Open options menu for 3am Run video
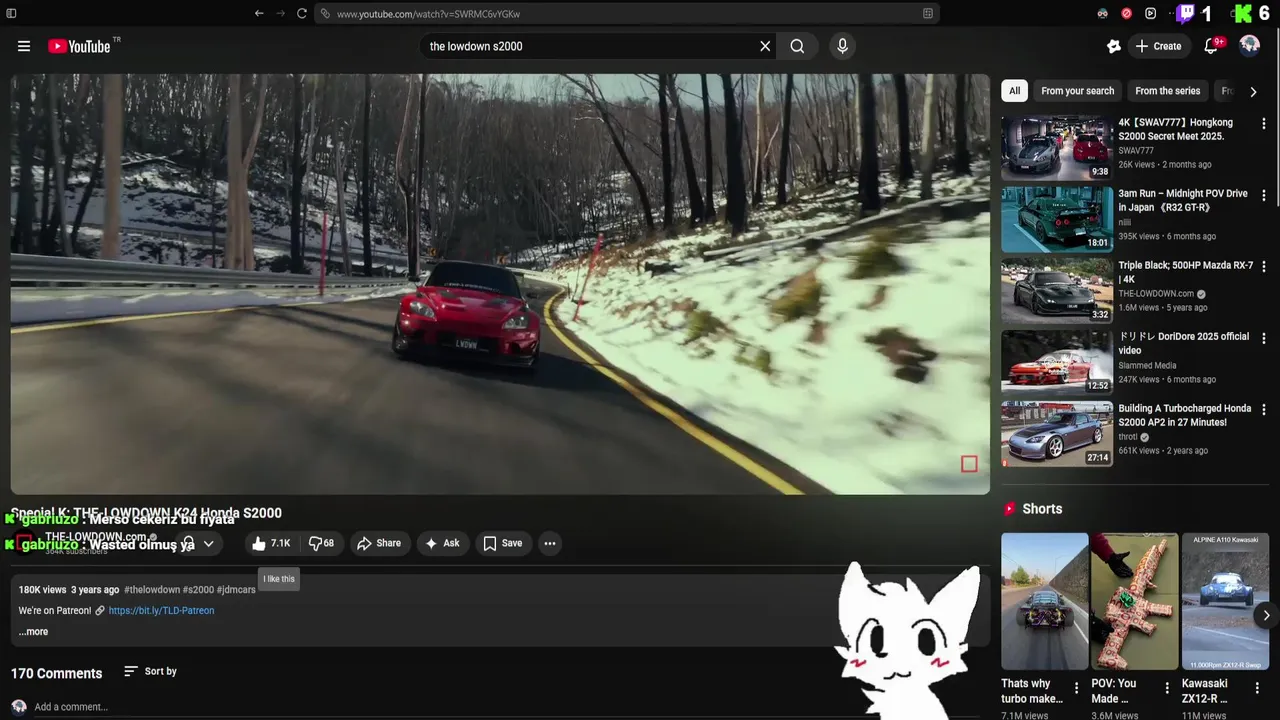 [x=1263, y=196]
